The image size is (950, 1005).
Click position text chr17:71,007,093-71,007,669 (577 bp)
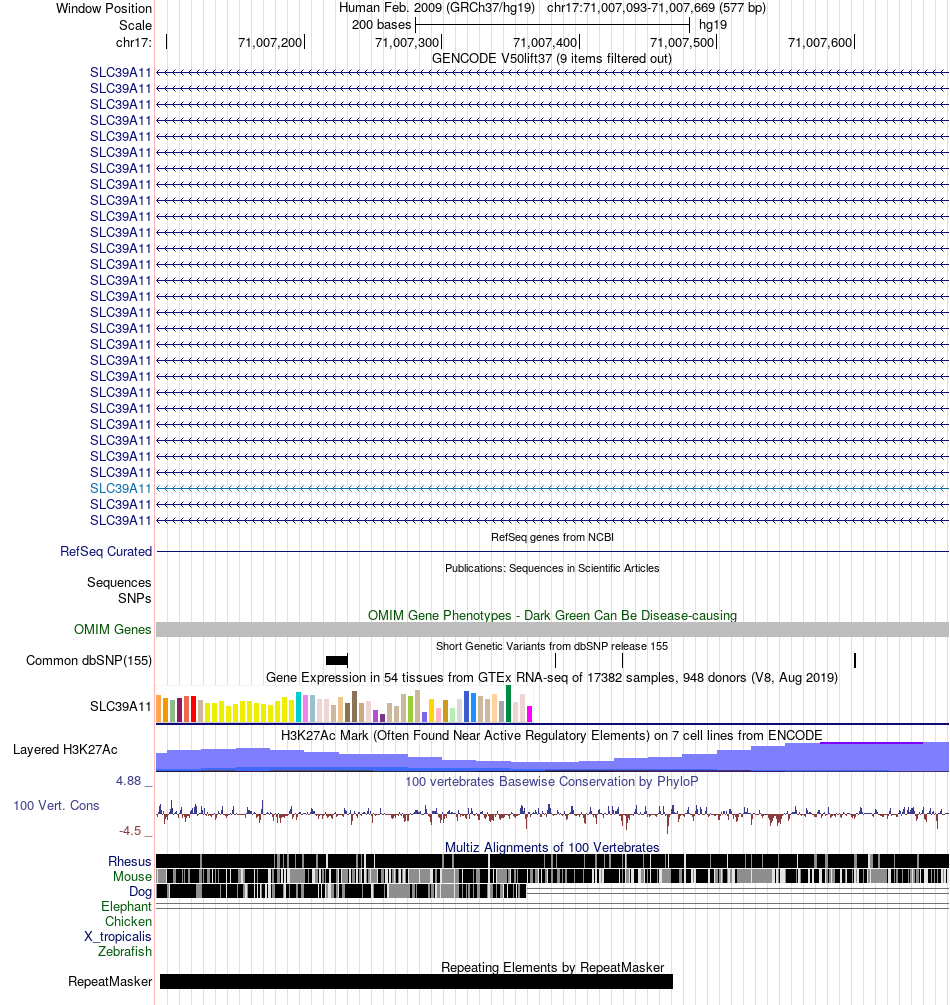coord(656,8)
